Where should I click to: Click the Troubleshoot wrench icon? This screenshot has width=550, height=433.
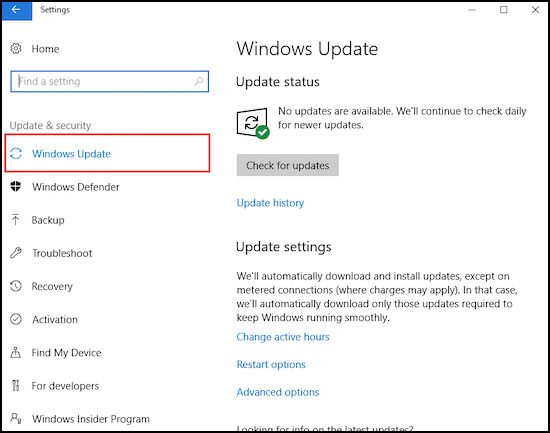pyautogui.click(x=16, y=253)
